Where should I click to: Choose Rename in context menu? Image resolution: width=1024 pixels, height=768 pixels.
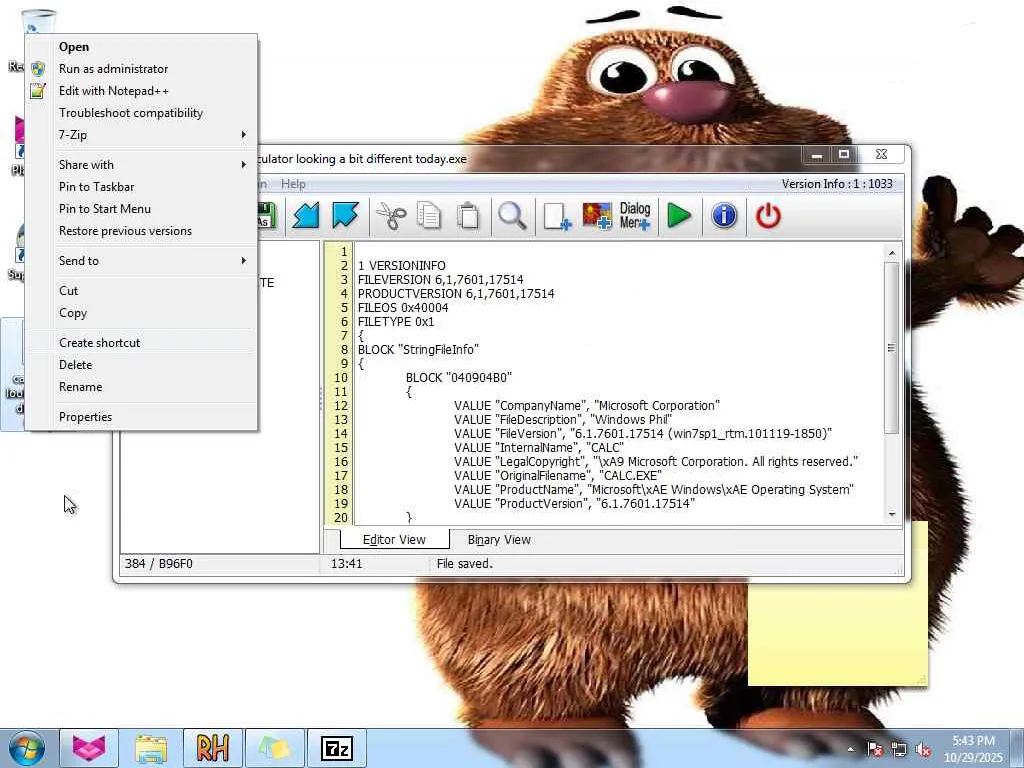point(142,387)
